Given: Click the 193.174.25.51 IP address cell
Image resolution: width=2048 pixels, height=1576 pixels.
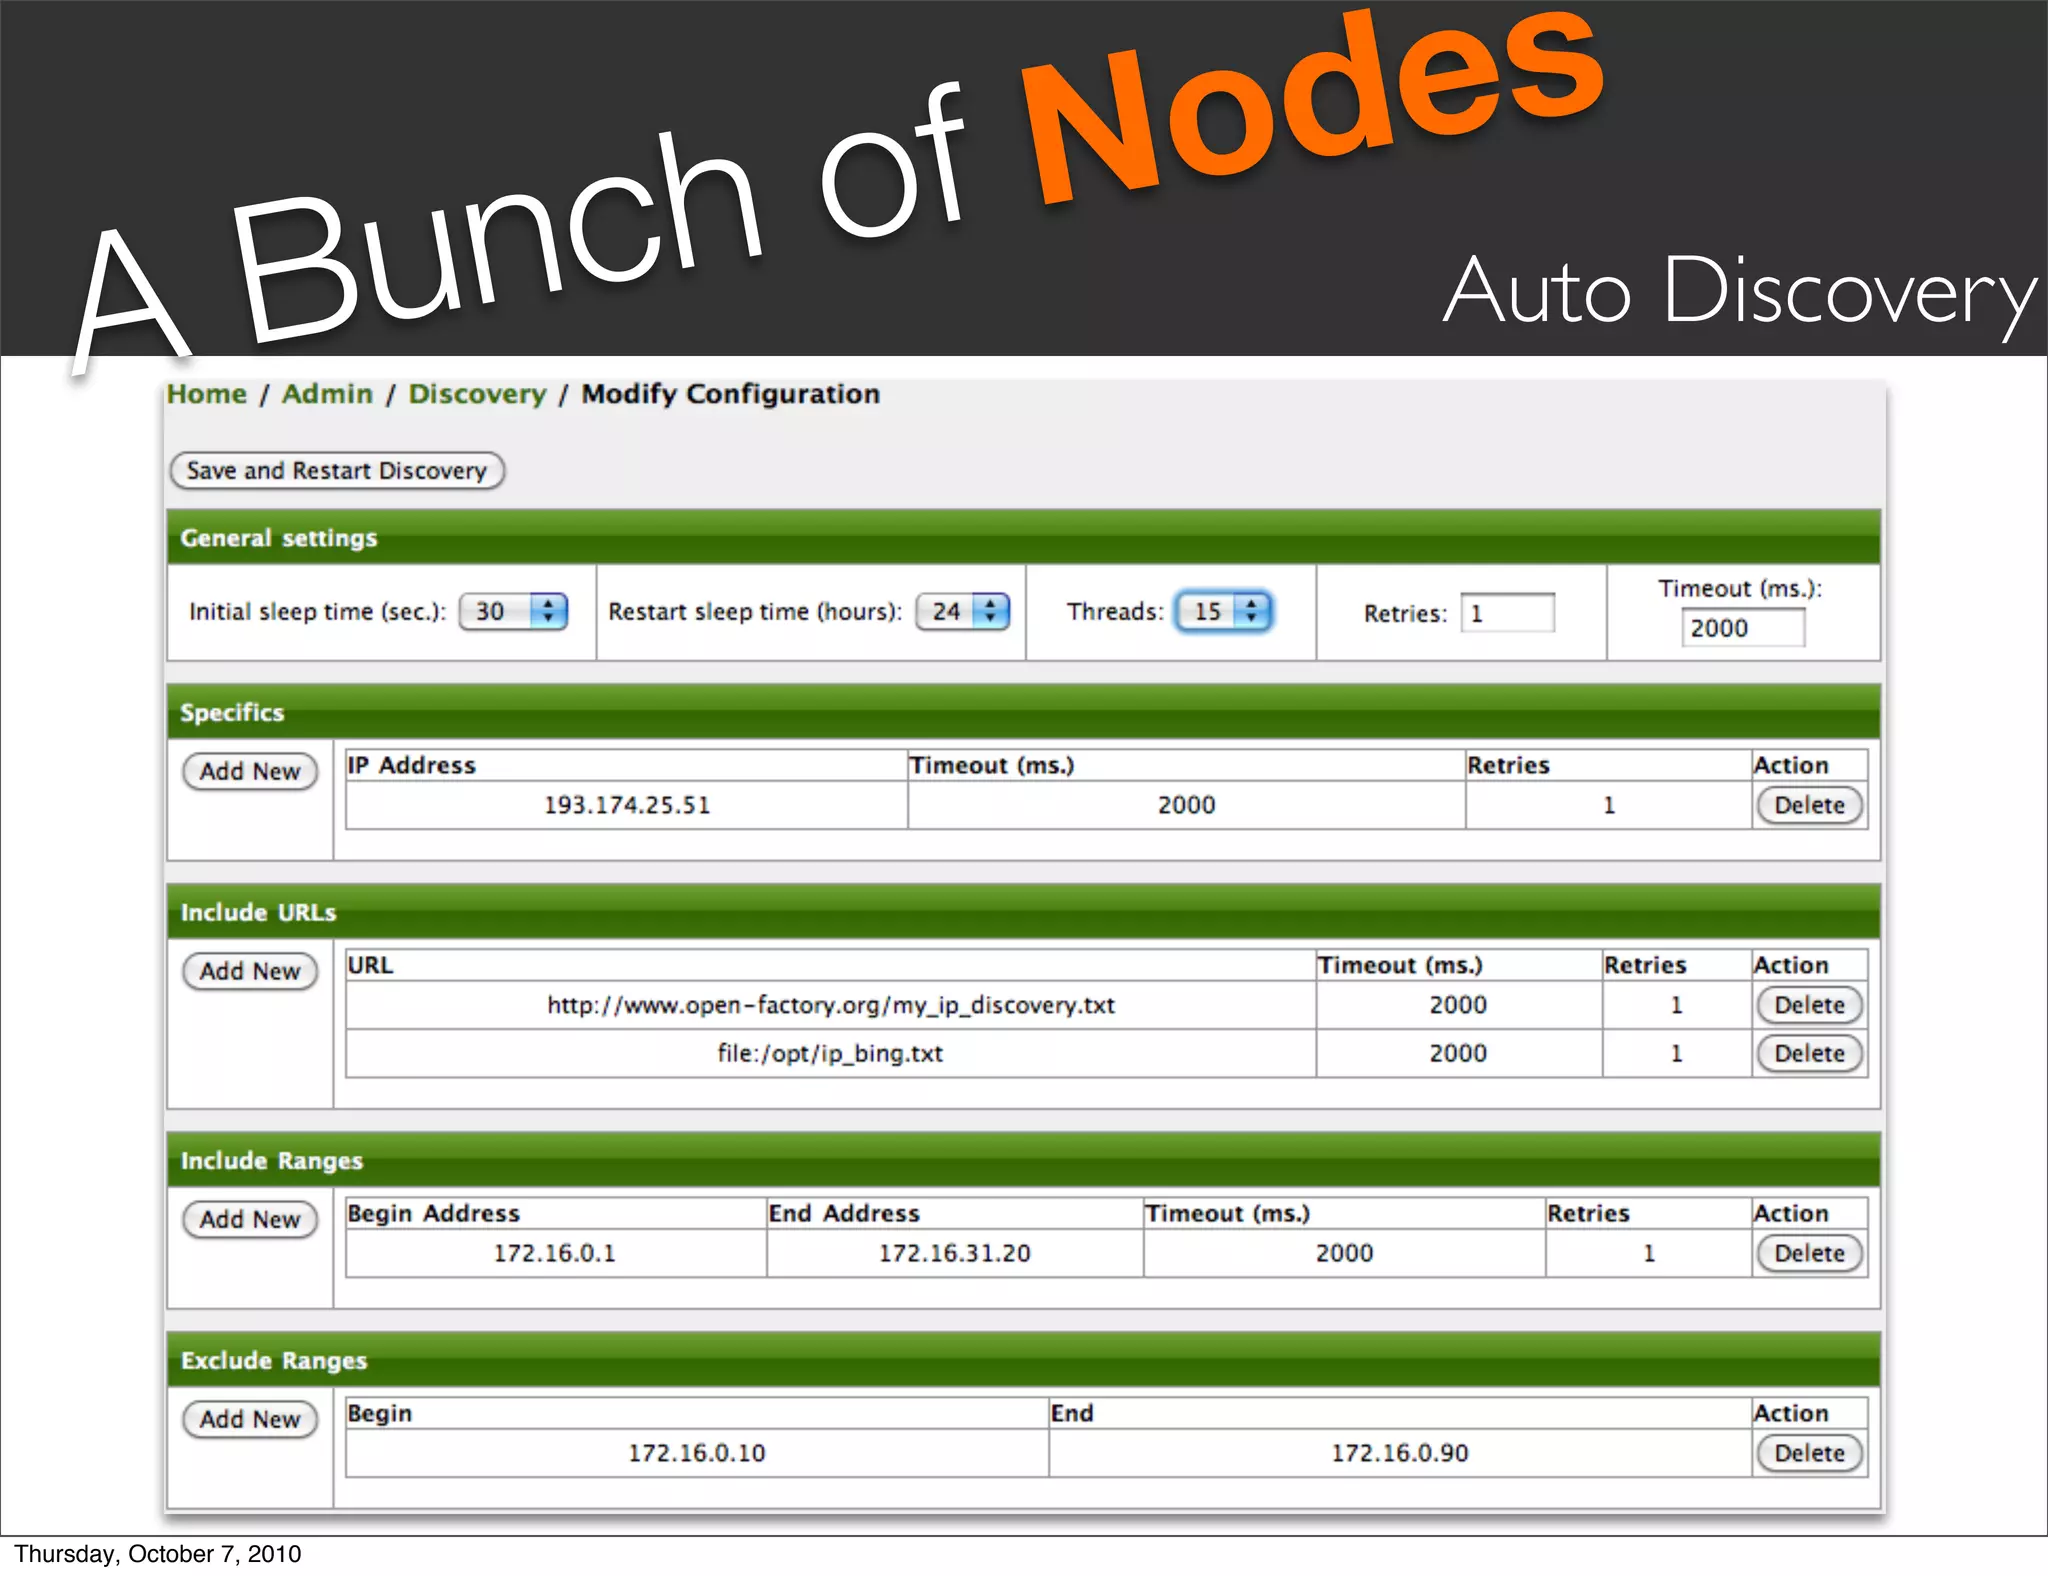Looking at the screenshot, I should pos(627,805).
